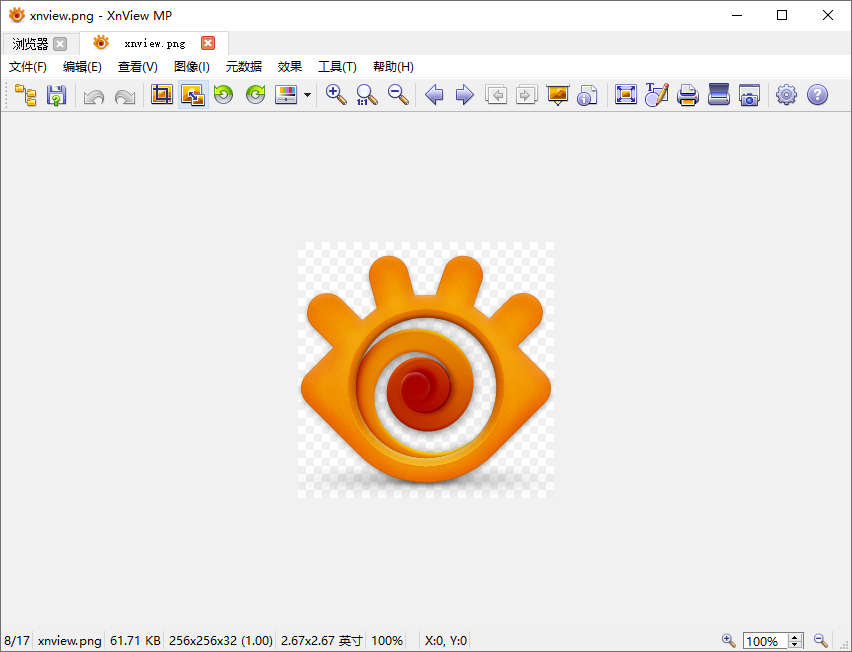Image resolution: width=852 pixels, height=652 pixels.
Task: Toggle fullscreen view icon
Action: pos(625,95)
